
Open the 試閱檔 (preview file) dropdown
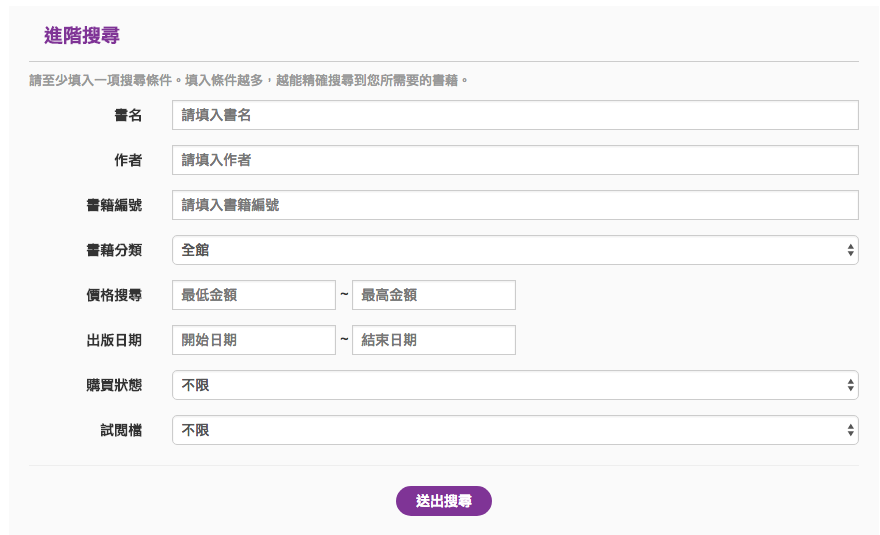click(x=515, y=430)
